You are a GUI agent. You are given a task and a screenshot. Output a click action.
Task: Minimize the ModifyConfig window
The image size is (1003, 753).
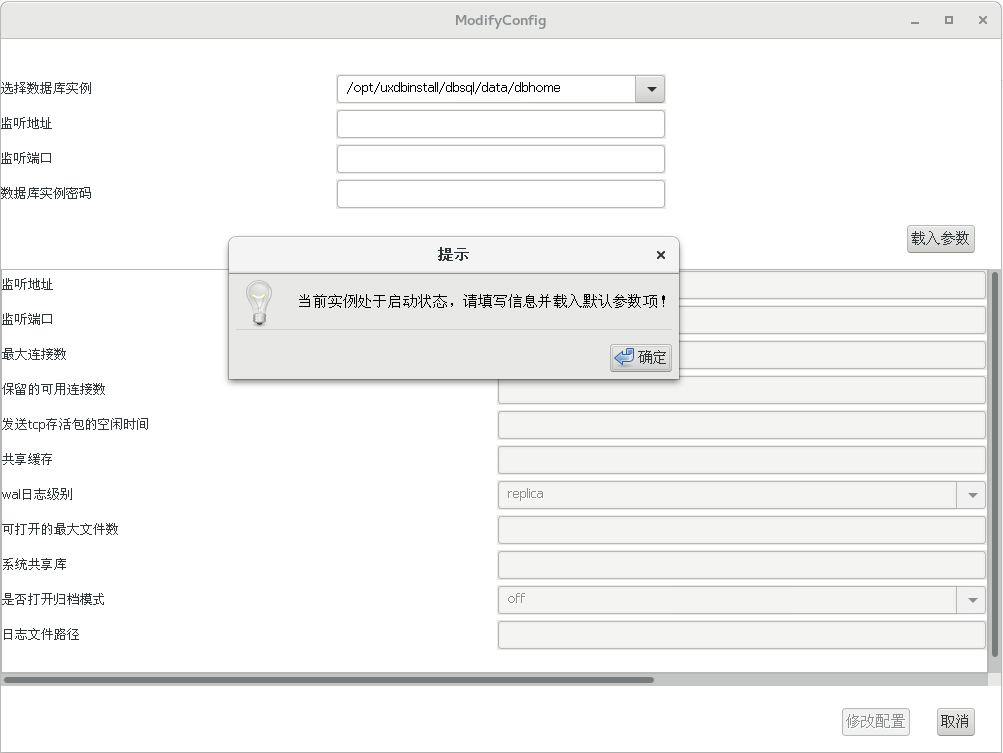[914, 20]
